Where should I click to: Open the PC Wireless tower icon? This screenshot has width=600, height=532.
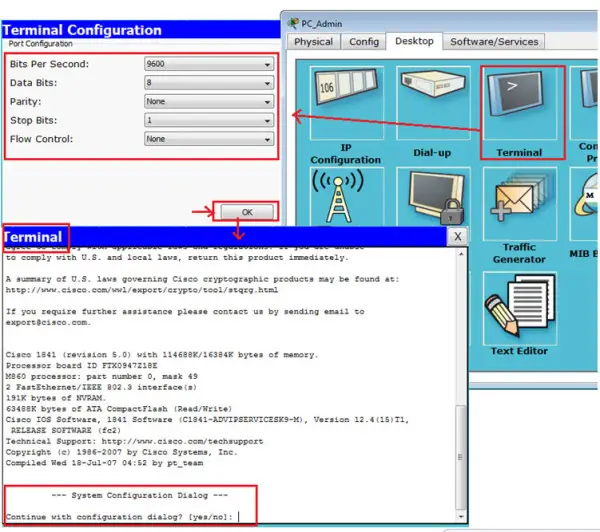pyautogui.click(x=347, y=196)
